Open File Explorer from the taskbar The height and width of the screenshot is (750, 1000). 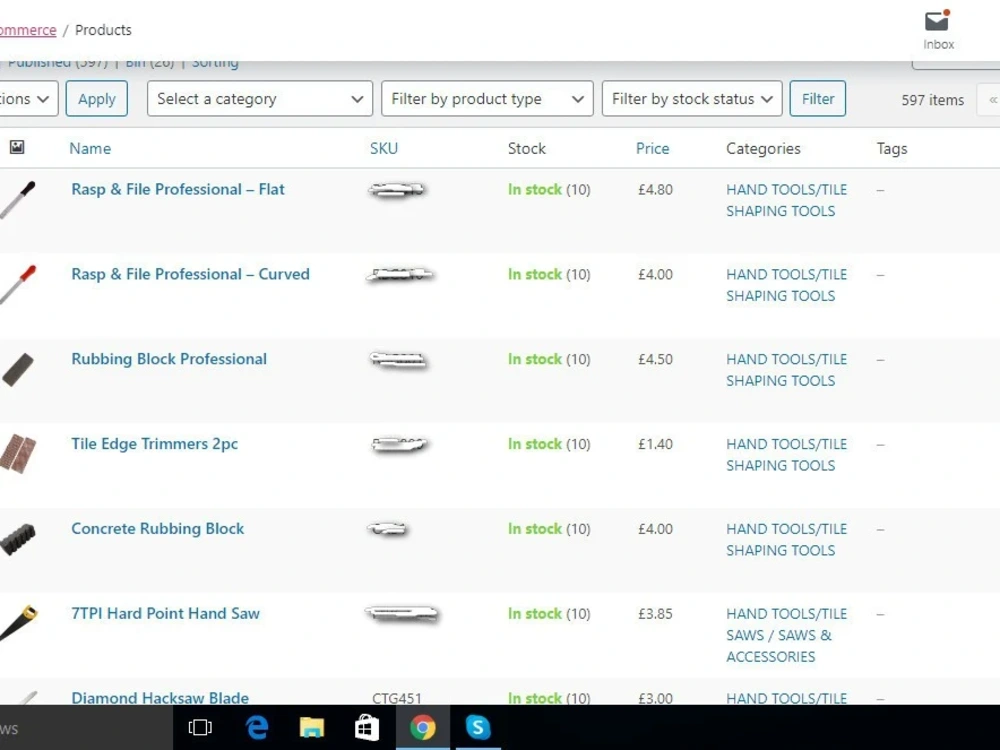pyautogui.click(x=312, y=727)
